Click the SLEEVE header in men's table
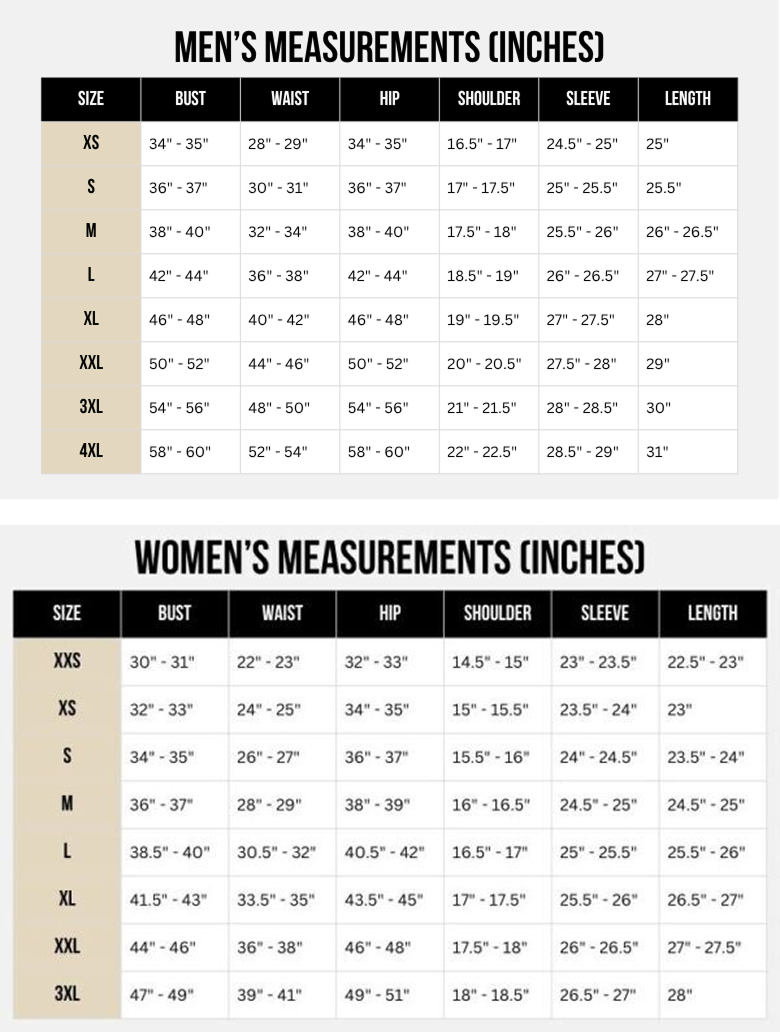 [x=588, y=98]
